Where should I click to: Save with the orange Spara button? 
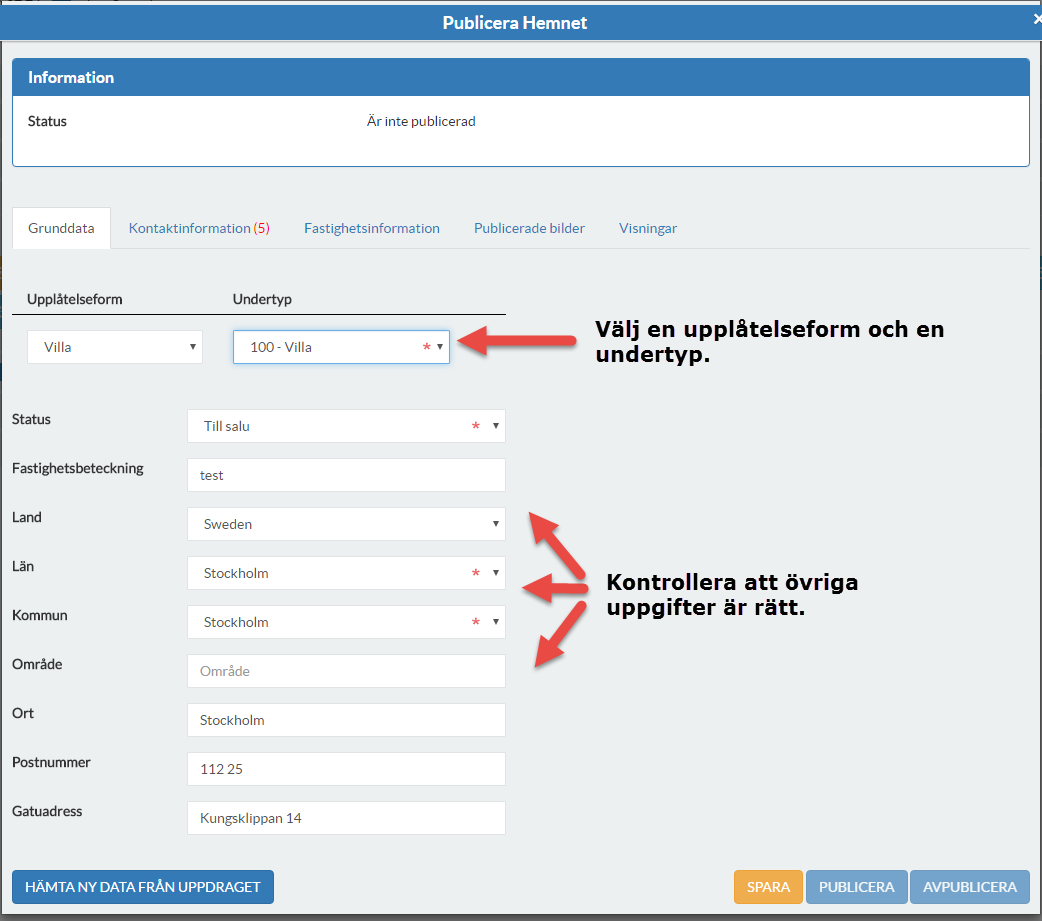768,887
